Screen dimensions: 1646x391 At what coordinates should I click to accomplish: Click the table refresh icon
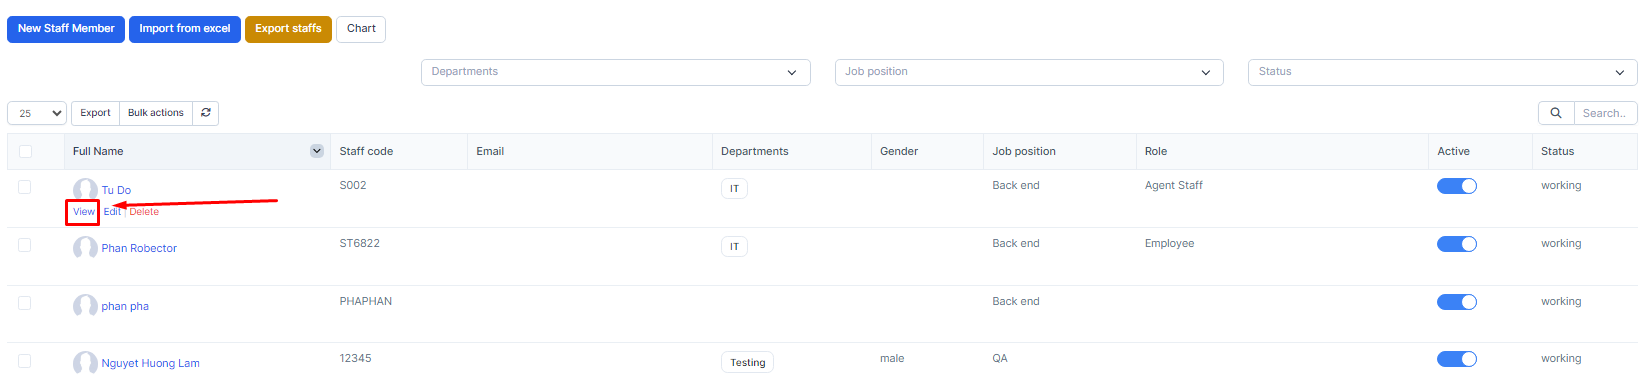tap(206, 113)
